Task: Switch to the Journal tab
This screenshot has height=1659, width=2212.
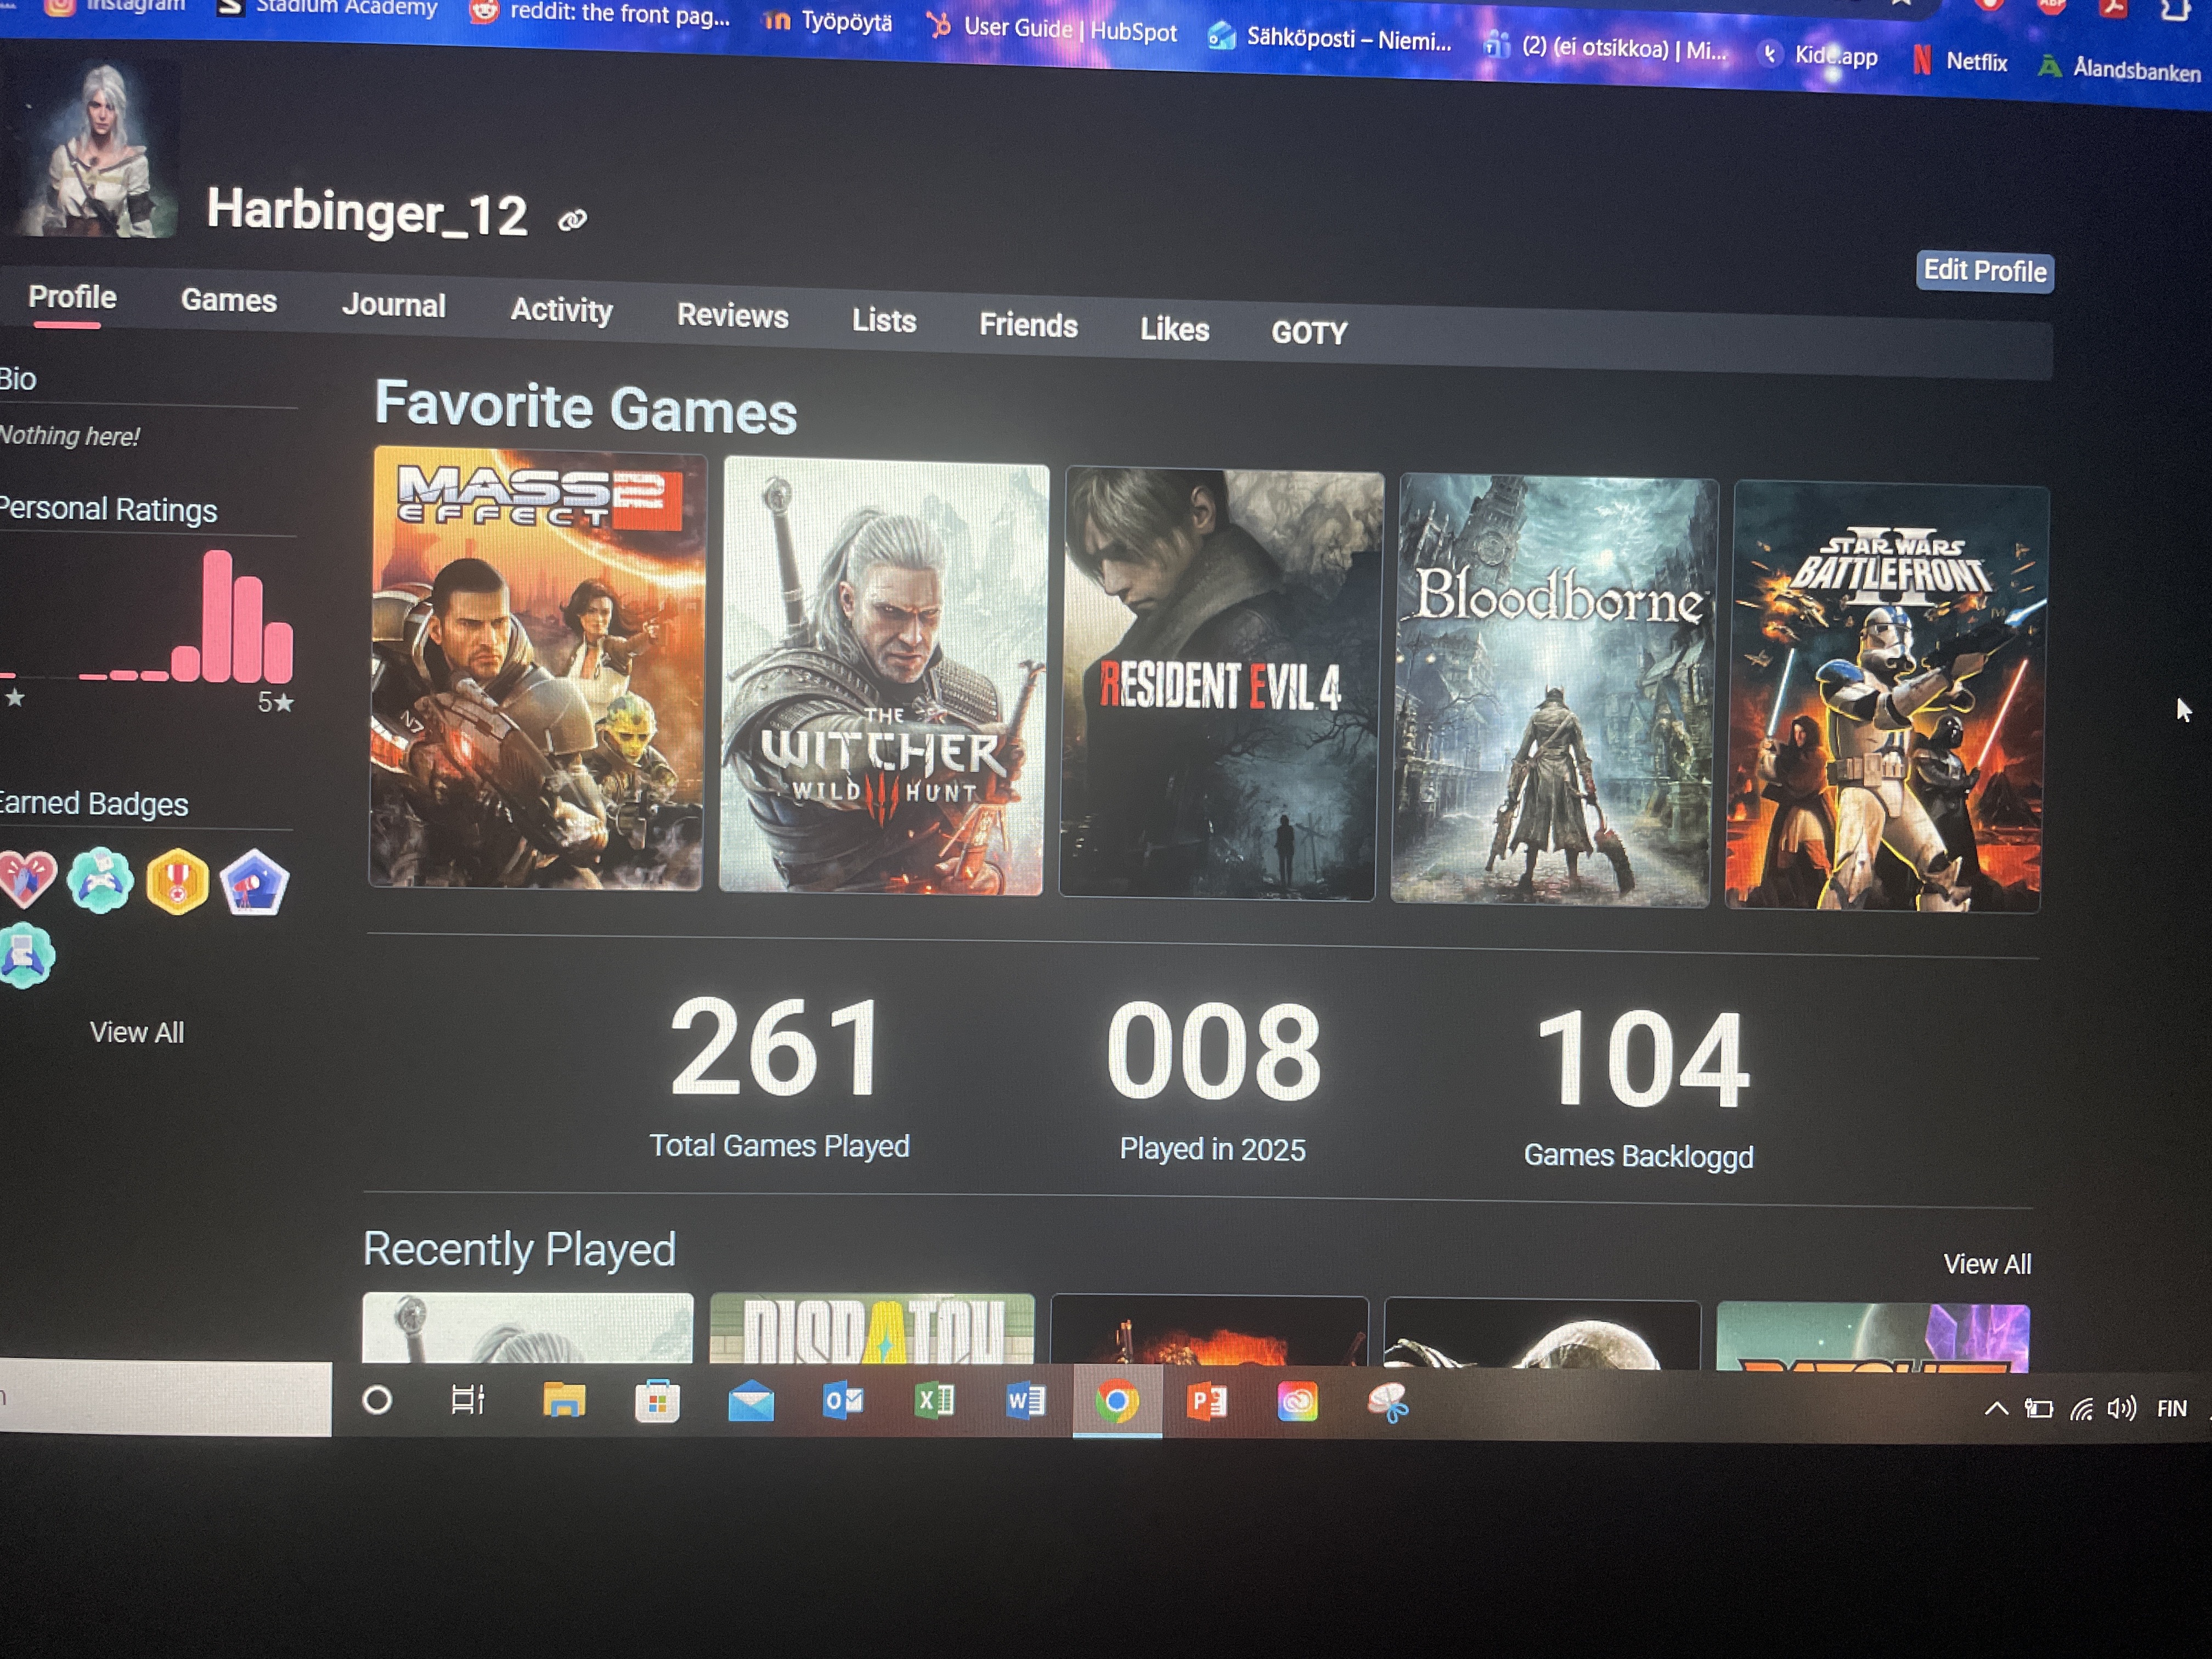Action: pyautogui.click(x=394, y=305)
